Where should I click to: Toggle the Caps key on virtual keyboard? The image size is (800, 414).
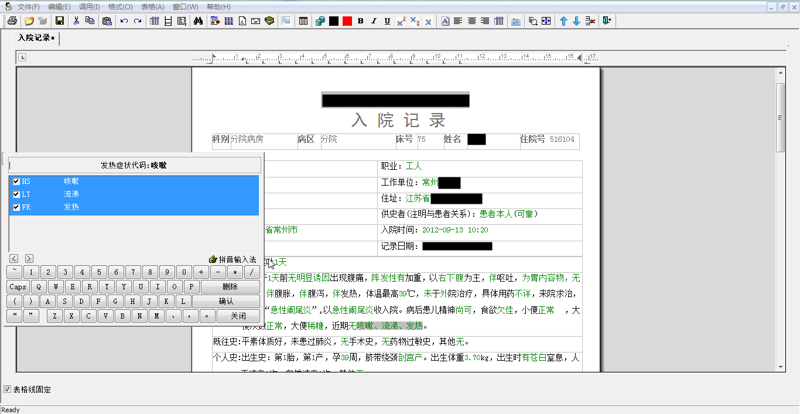(x=18, y=287)
